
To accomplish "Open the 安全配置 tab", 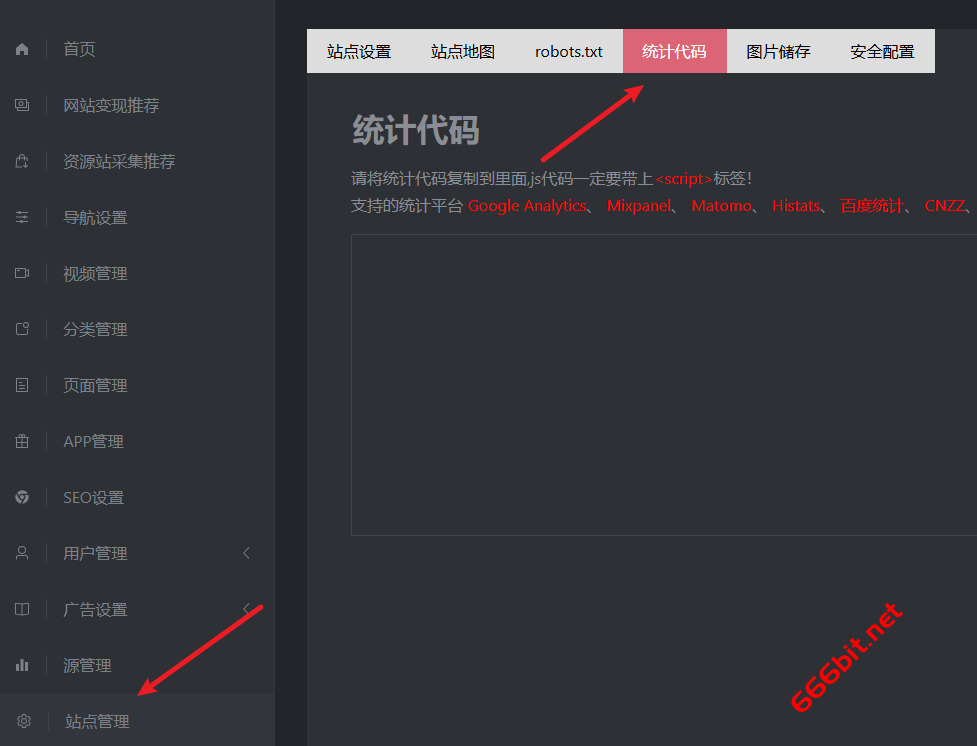I will coord(882,51).
